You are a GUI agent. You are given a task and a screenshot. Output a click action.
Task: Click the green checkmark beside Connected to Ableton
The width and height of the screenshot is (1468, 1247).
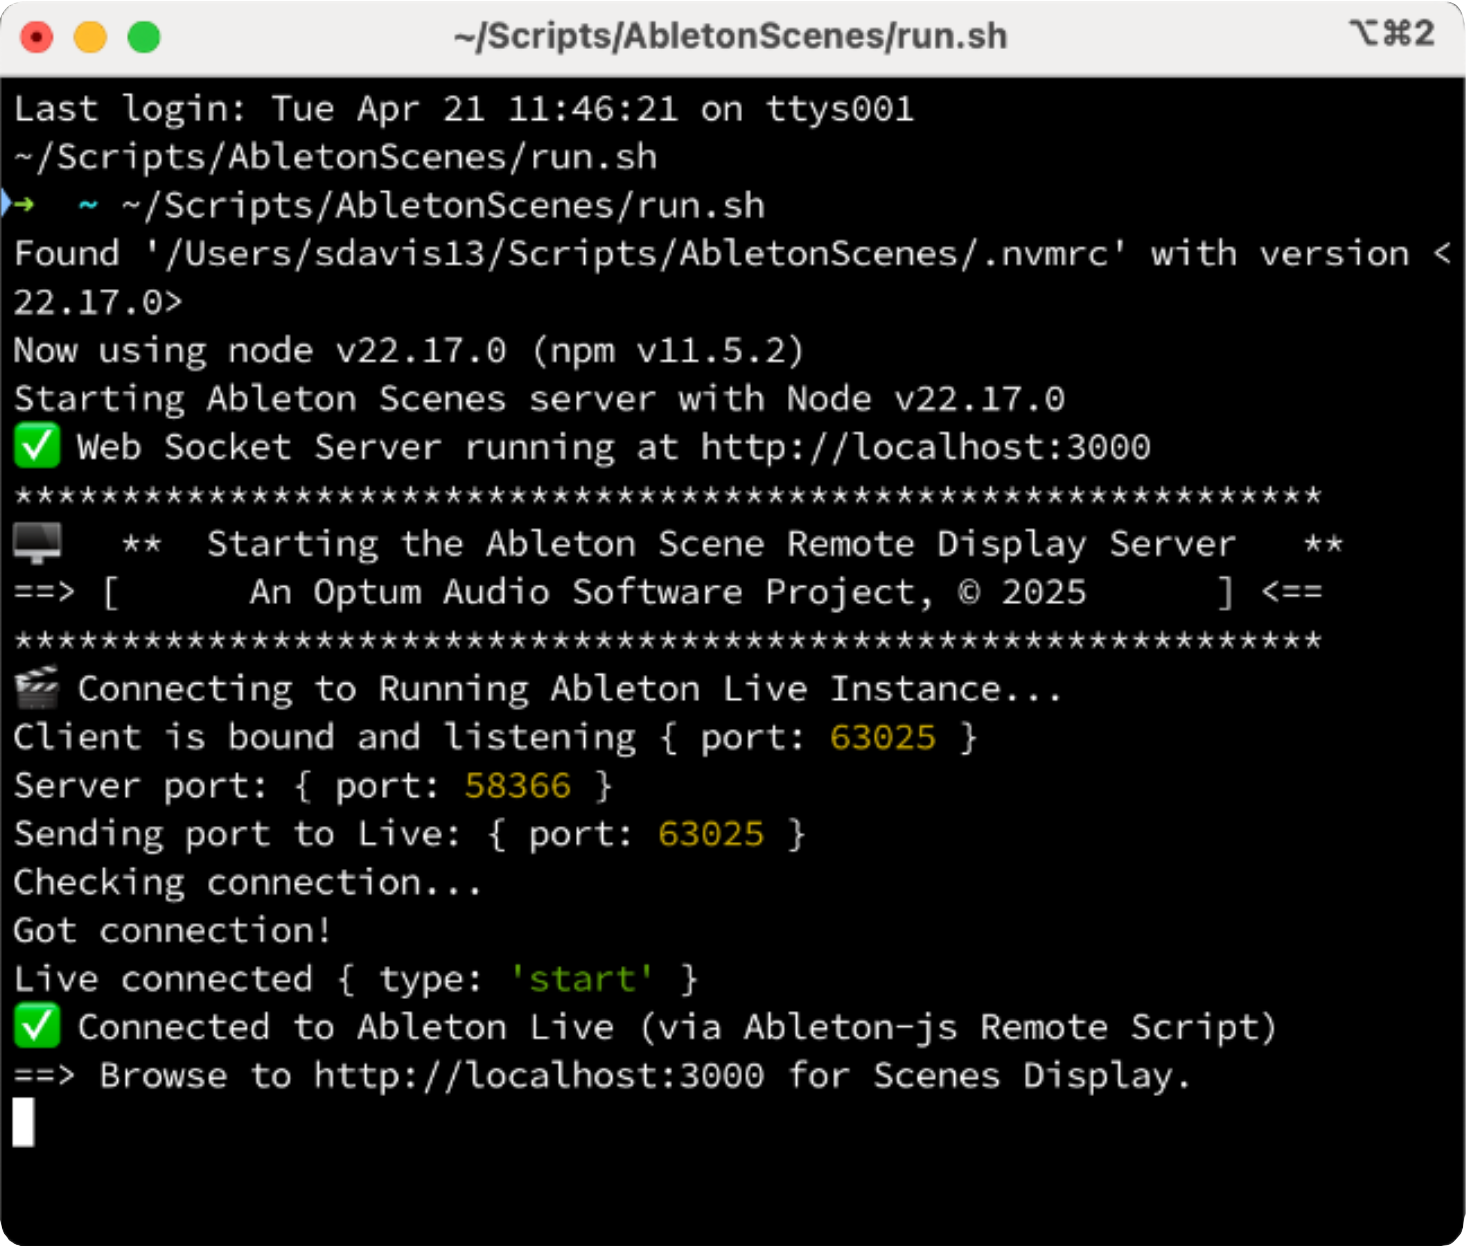coord(37,1026)
